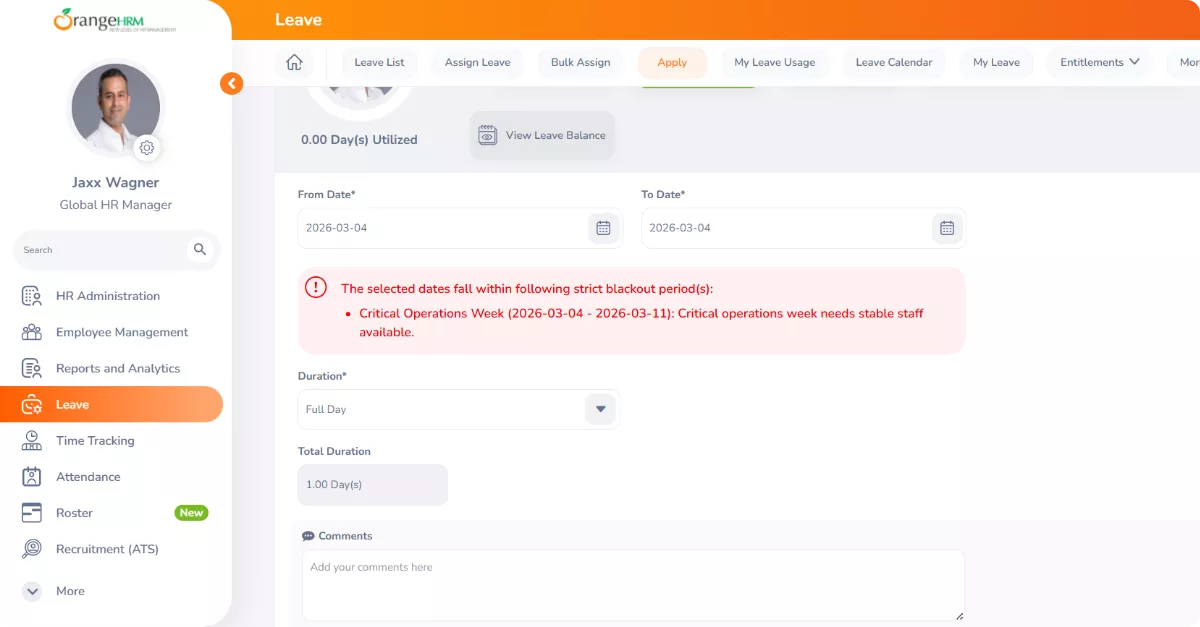Click the View Leave Balance button
Viewport: 1200px width, 627px height.
click(542, 136)
